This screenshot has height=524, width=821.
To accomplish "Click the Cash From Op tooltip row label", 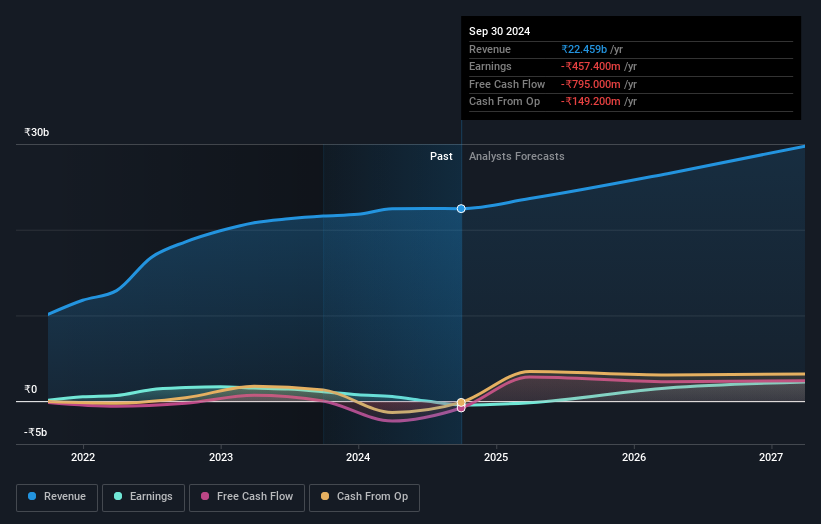I will click(x=504, y=102).
